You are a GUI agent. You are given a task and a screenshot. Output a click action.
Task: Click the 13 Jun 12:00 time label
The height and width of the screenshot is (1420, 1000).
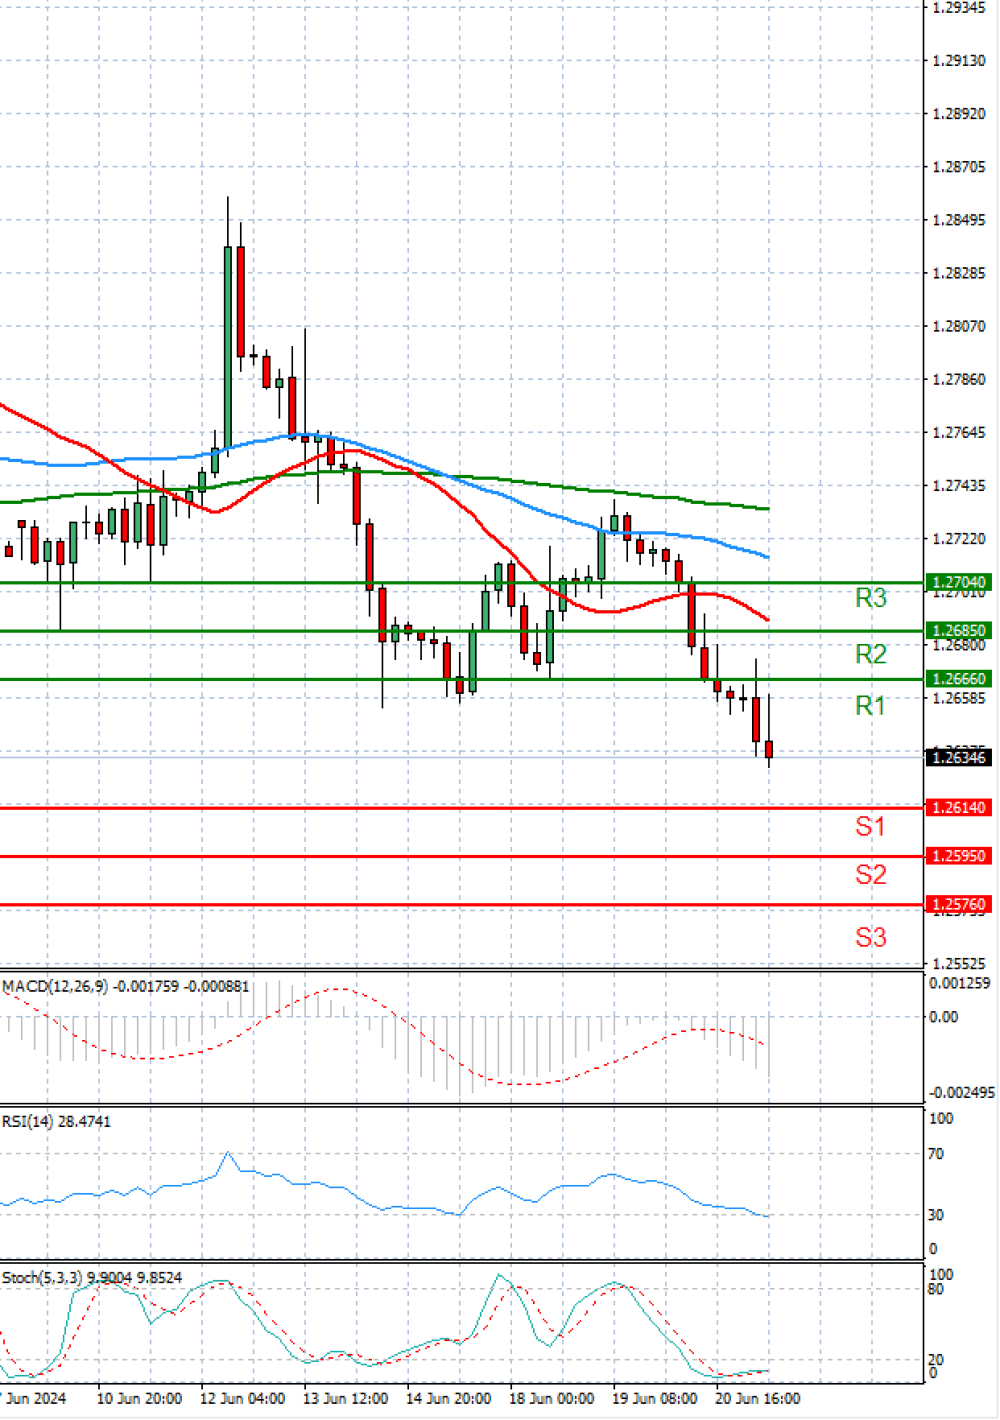coord(345,1398)
